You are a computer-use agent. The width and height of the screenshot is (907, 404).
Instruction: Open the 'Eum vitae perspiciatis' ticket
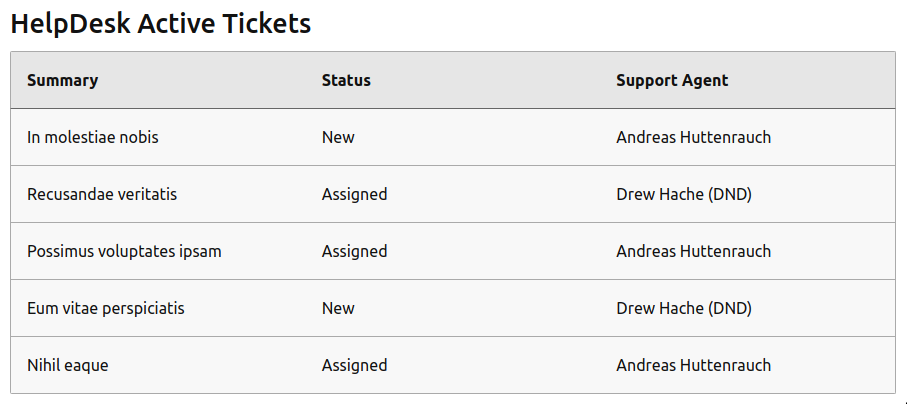106,308
